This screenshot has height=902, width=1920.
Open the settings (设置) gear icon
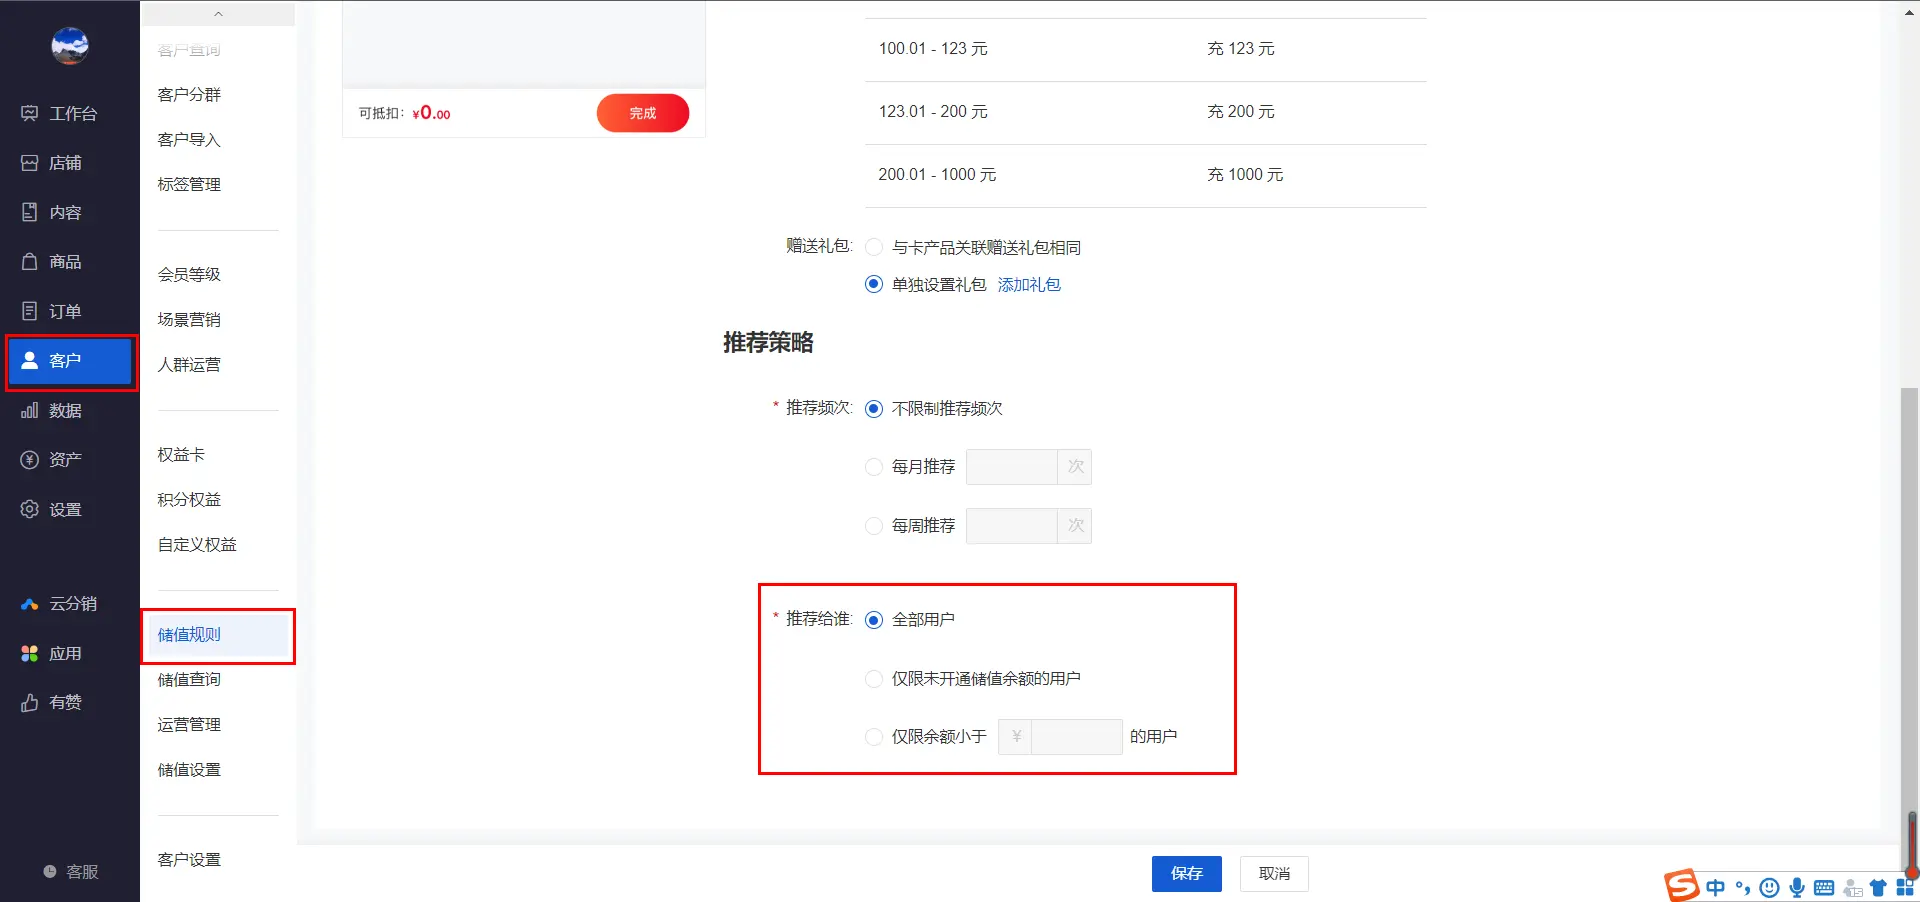[30, 509]
